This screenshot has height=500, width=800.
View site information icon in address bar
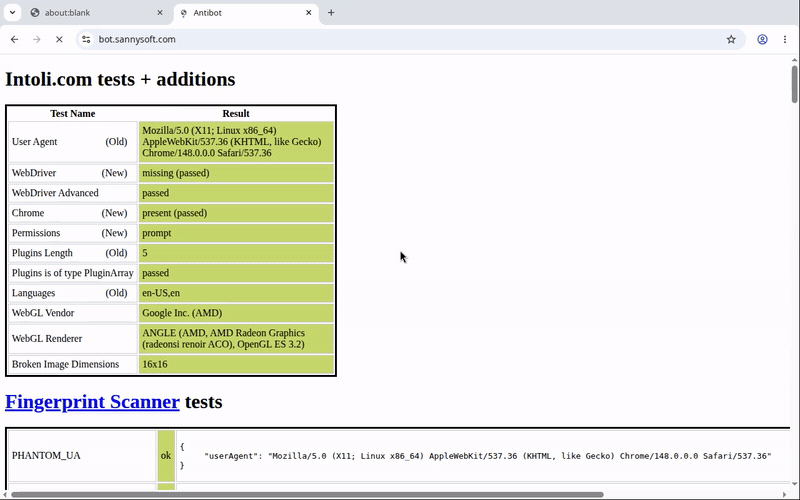86,39
